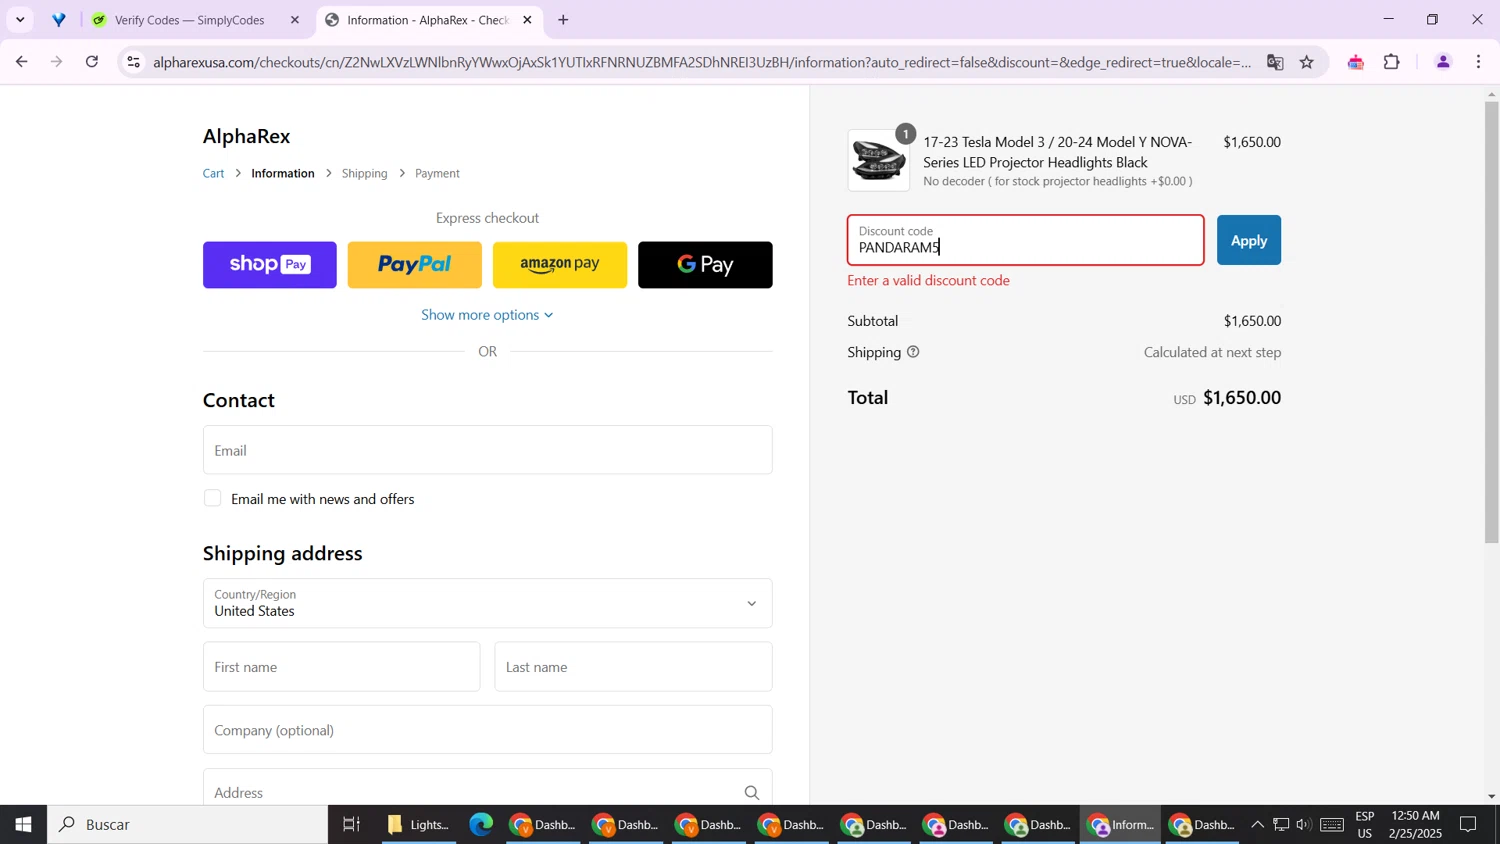Open the tab search dropdown arrow
The width and height of the screenshot is (1500, 844).
(20, 20)
